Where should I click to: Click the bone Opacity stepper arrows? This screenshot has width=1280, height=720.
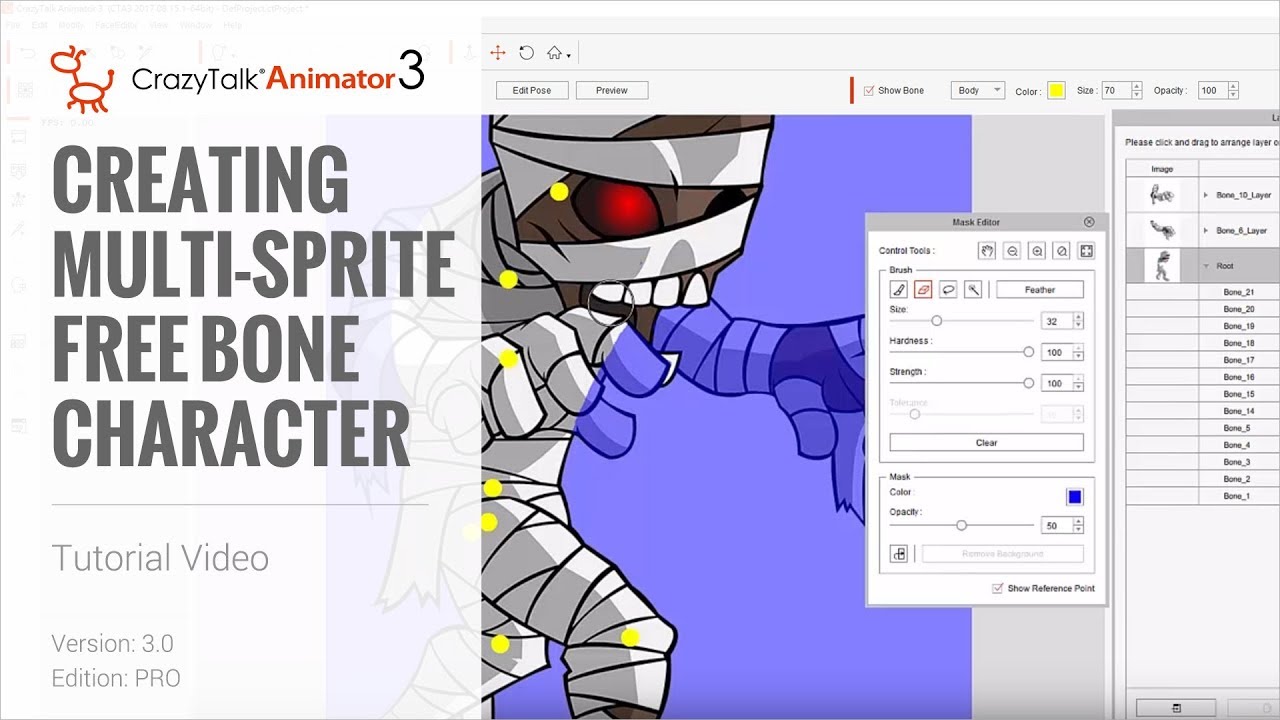1233,90
